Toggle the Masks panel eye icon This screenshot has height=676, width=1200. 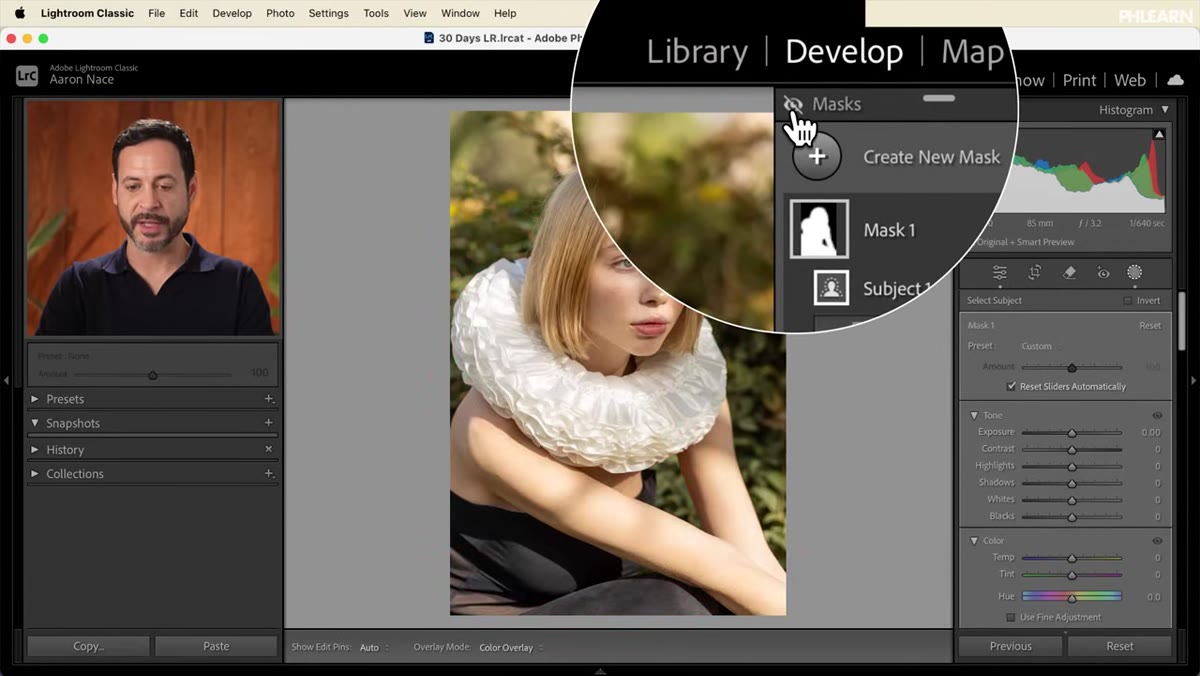(x=793, y=104)
